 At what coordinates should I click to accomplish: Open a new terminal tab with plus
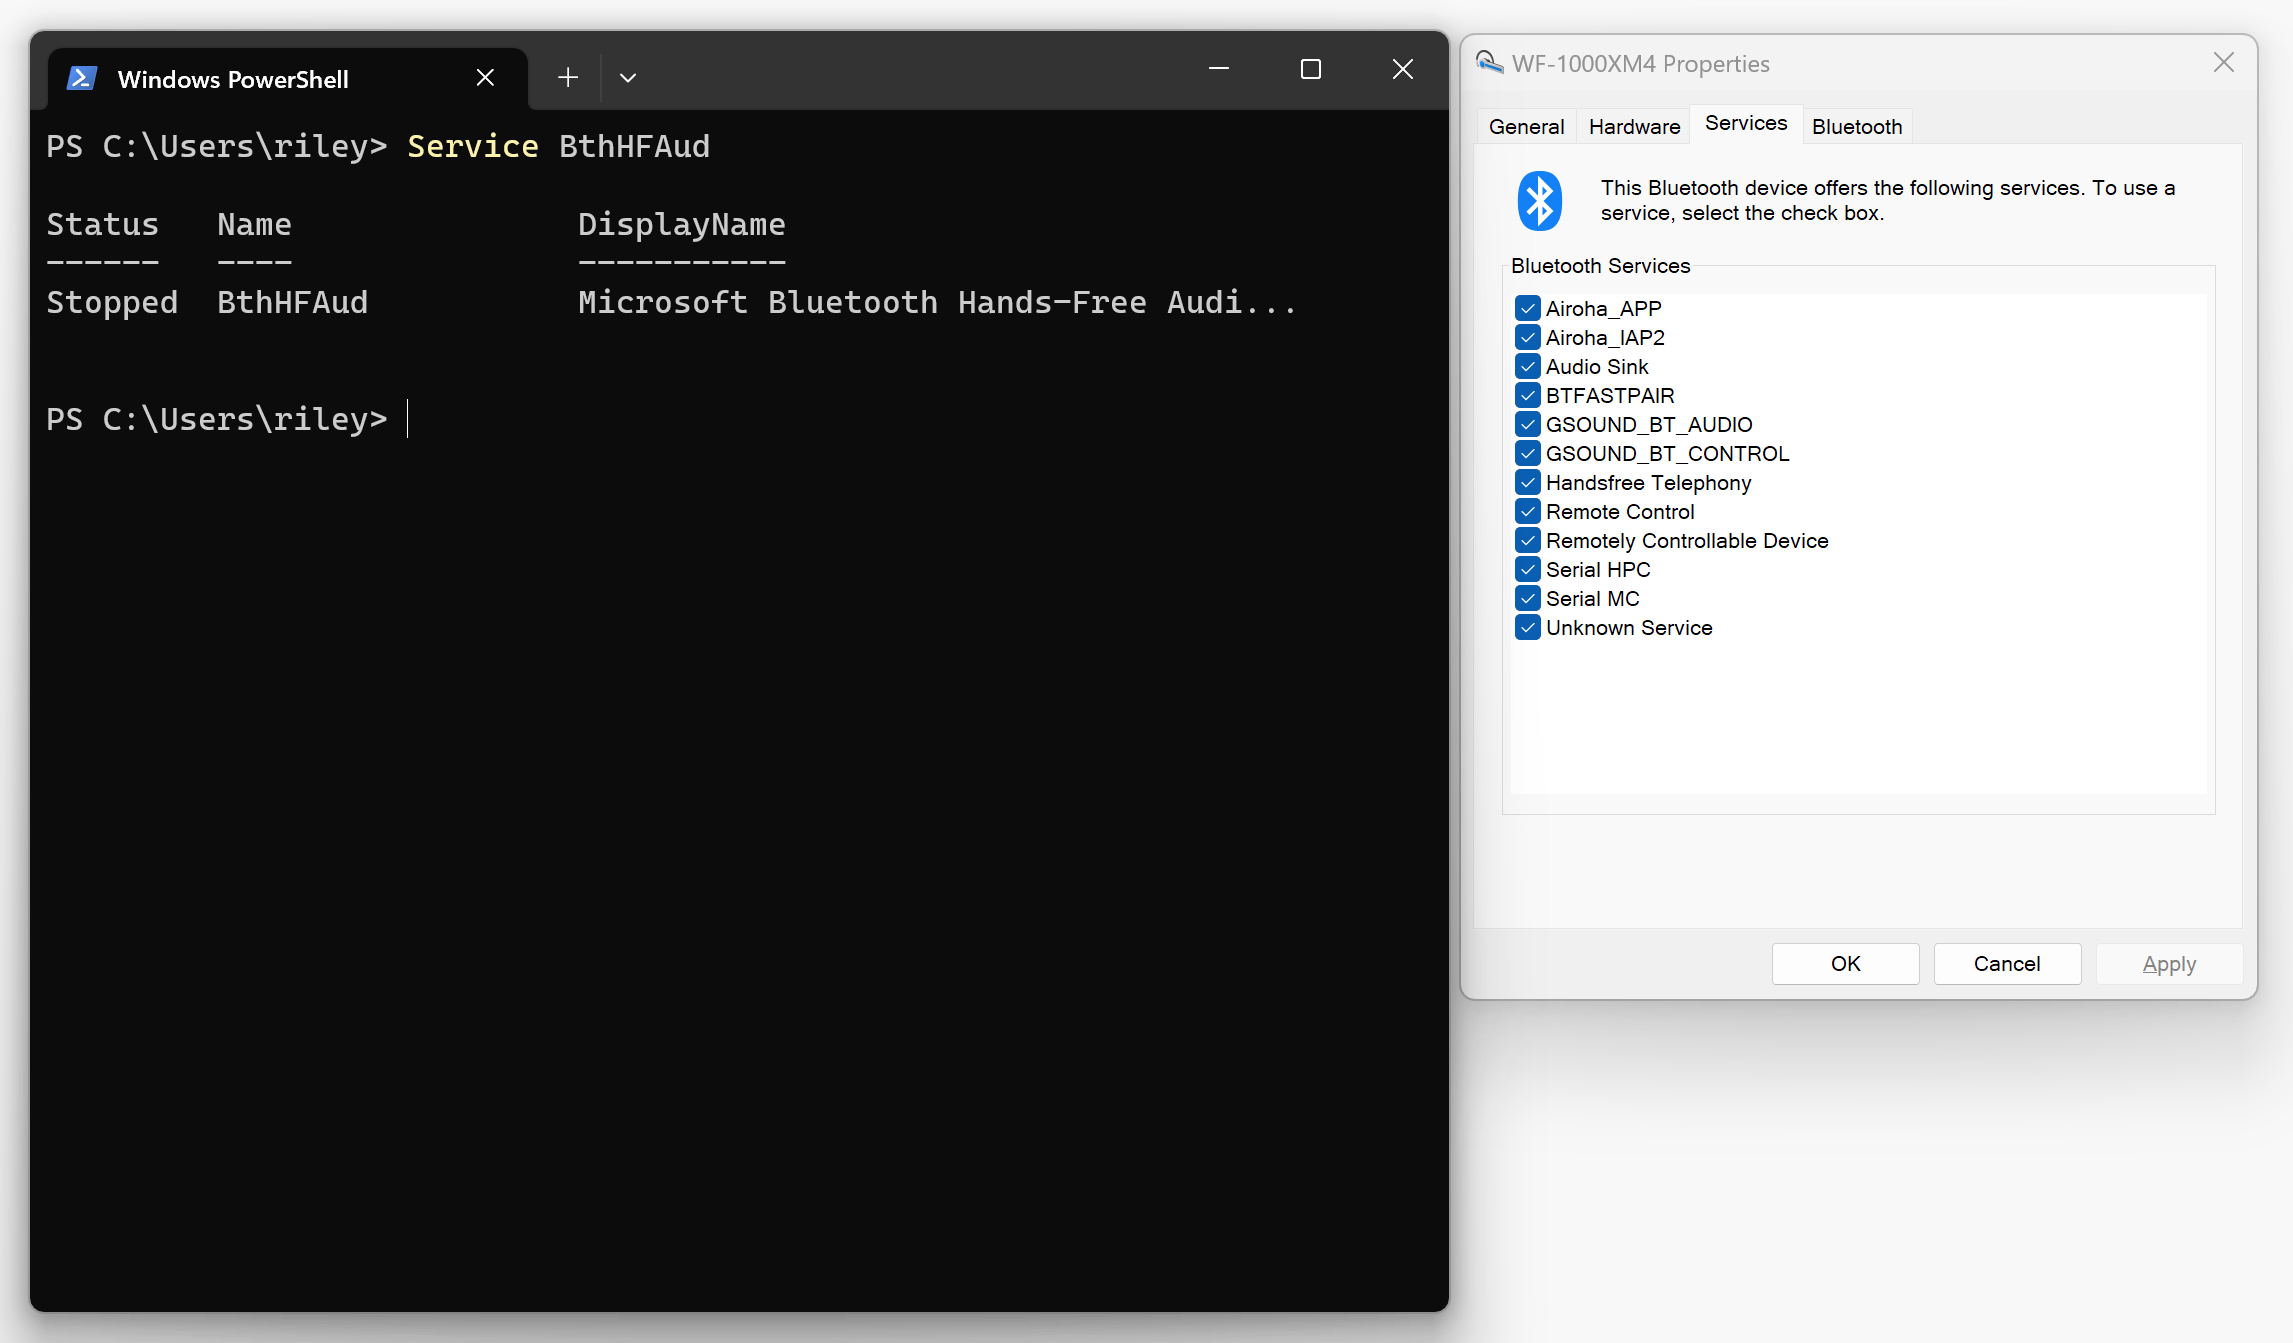(568, 78)
